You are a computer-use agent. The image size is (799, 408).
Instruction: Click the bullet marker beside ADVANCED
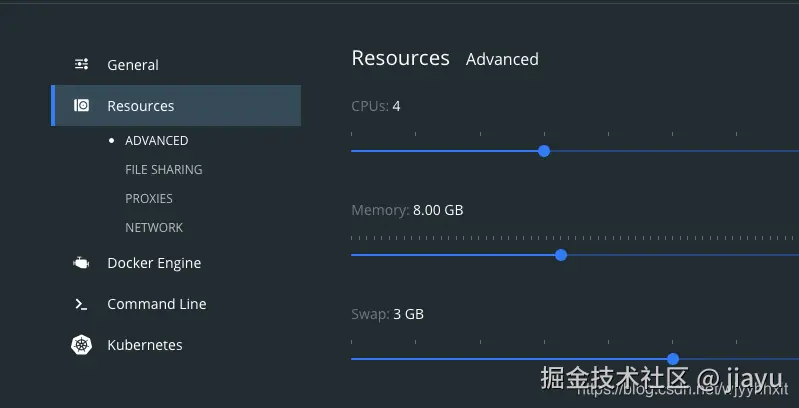[111, 141]
